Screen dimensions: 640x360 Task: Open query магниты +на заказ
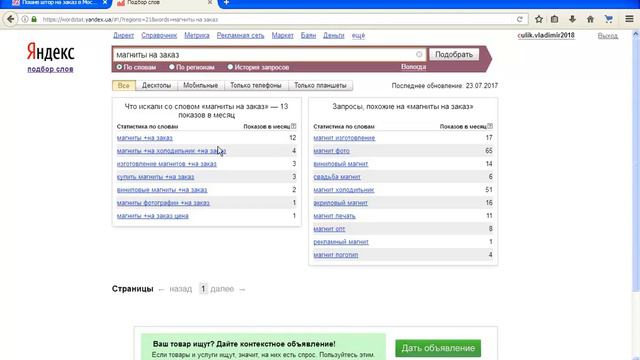pyautogui.click(x=144, y=138)
